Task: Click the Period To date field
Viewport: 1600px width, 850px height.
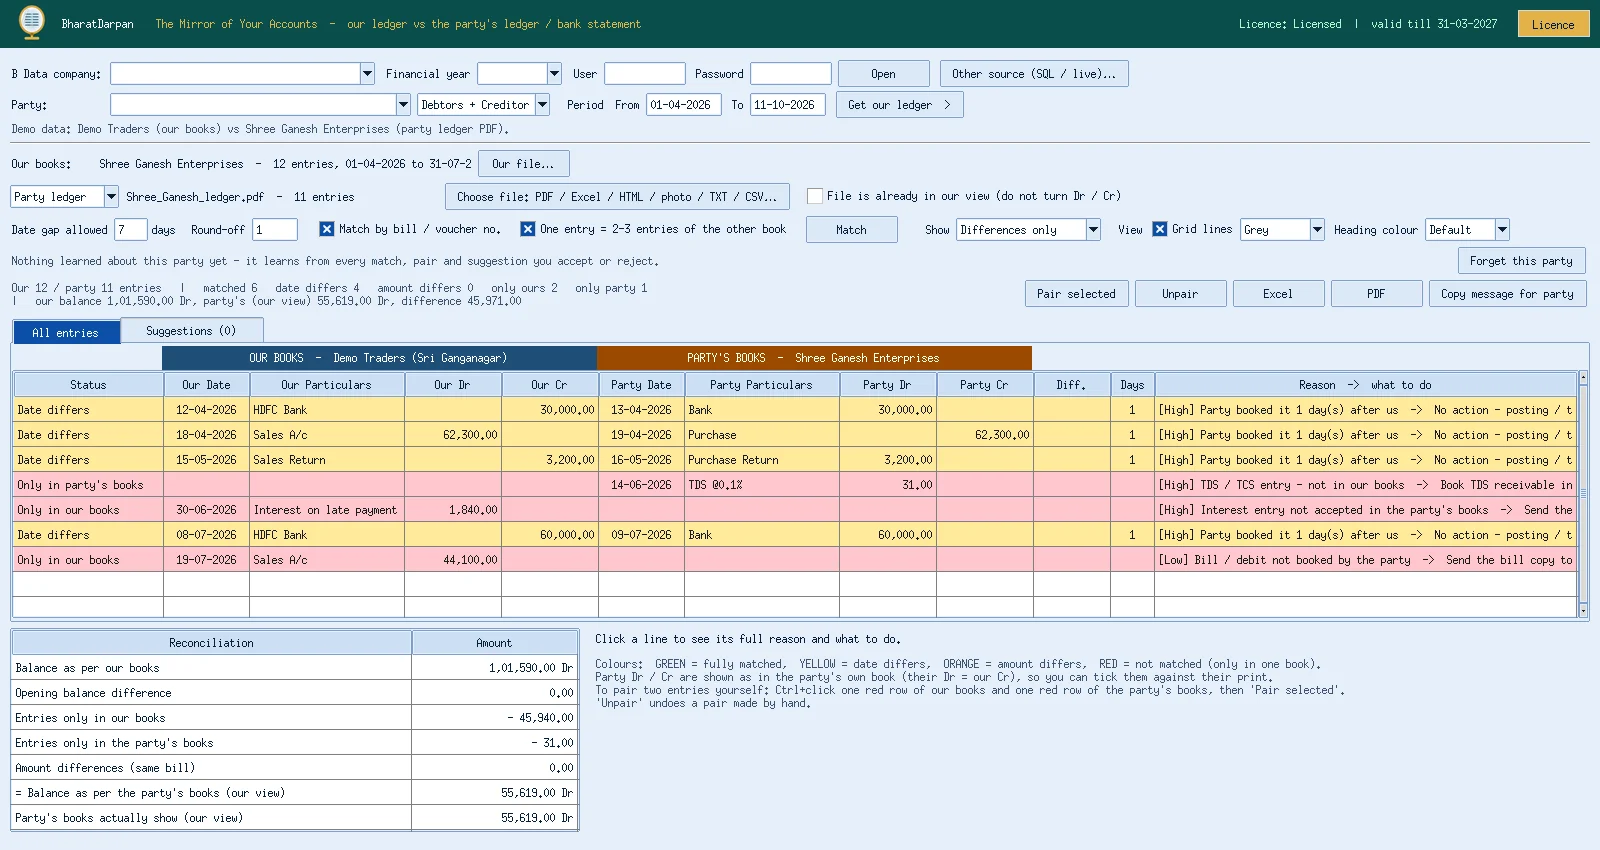Action: pyautogui.click(x=788, y=105)
